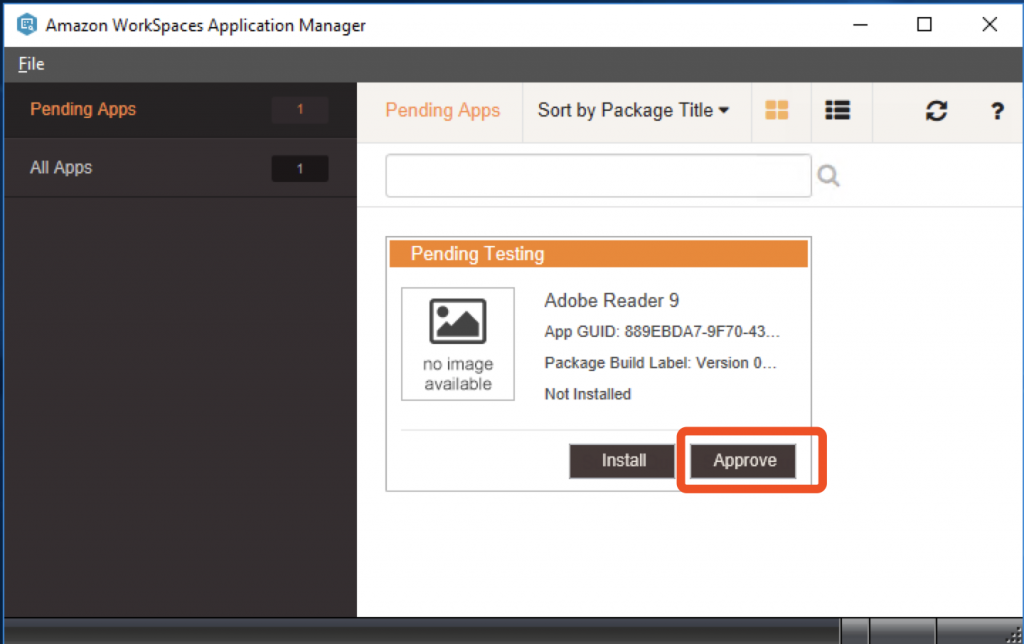Maximize the Application Manager window
Viewport: 1024px width, 644px height.
tap(924, 25)
